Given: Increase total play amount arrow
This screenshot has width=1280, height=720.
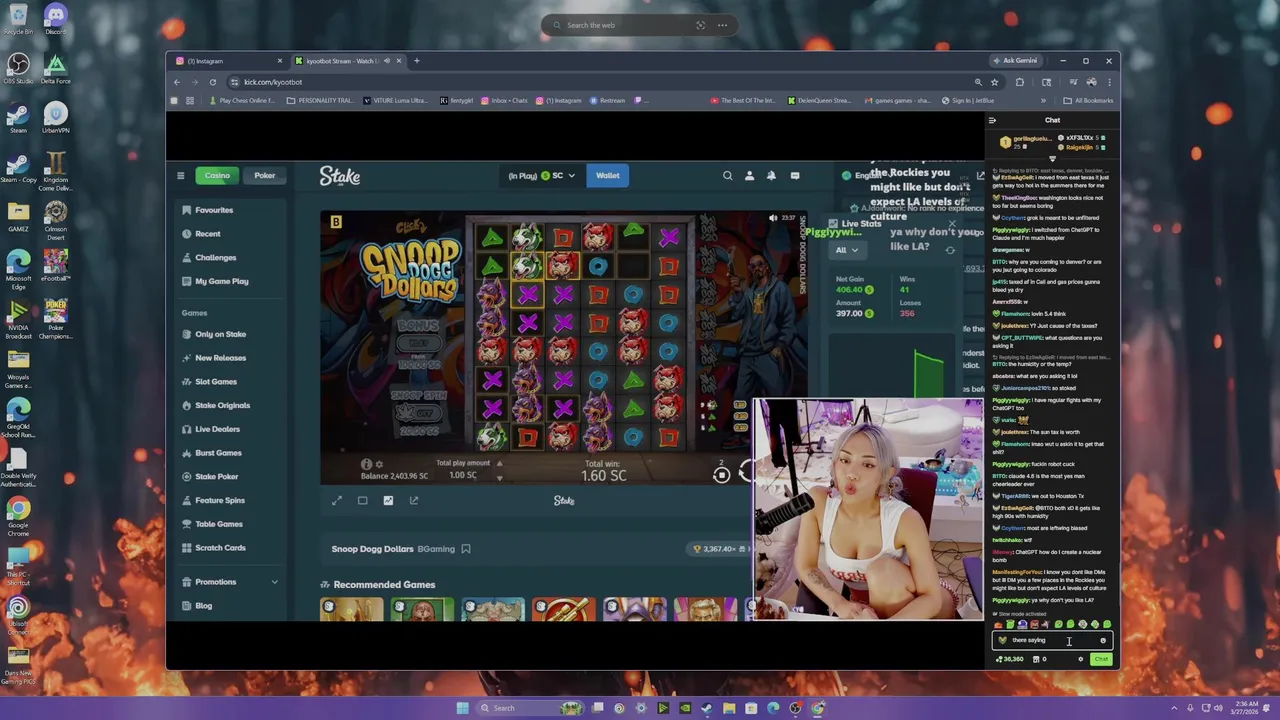Looking at the screenshot, I should click(x=499, y=463).
